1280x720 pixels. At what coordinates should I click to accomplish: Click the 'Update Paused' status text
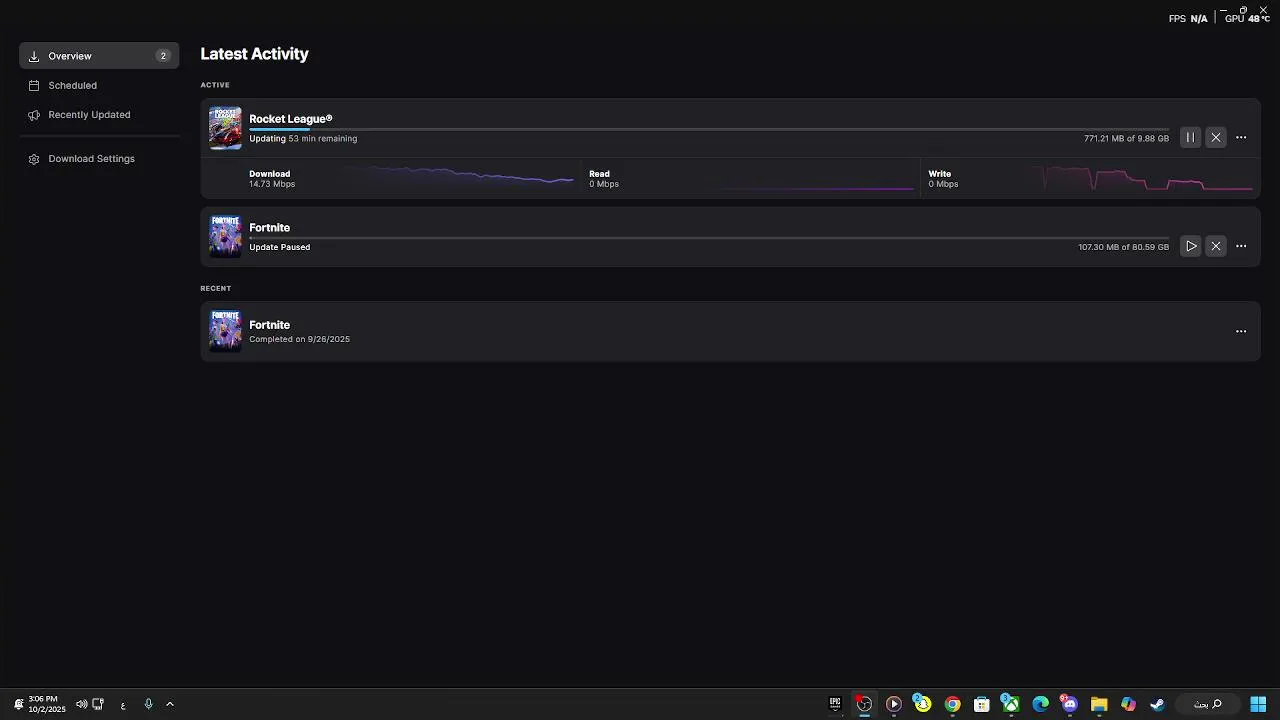(x=279, y=247)
